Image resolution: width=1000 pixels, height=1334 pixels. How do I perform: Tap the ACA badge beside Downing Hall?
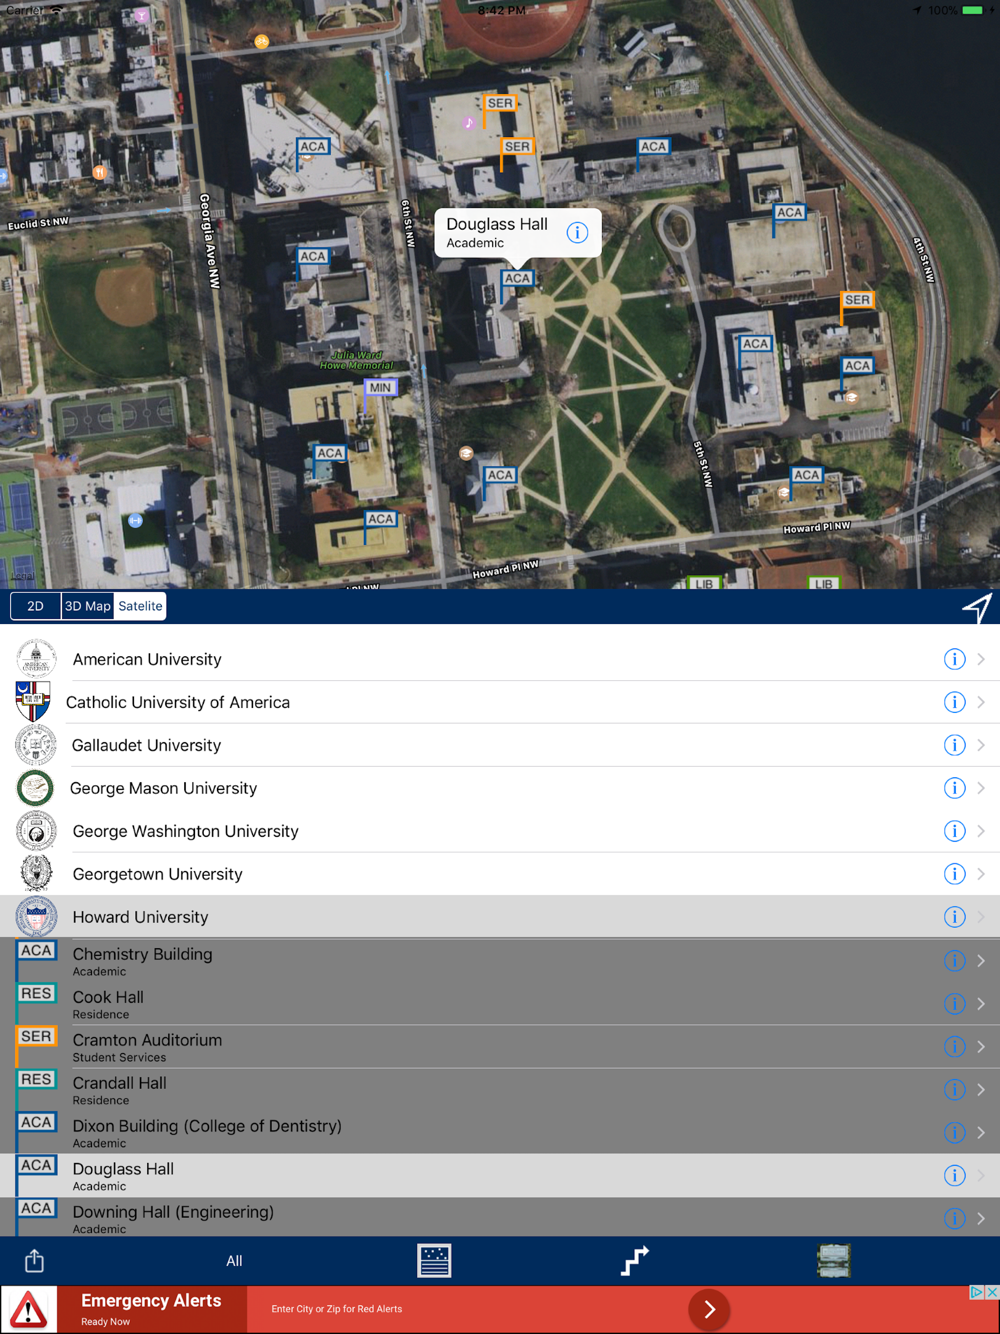click(x=36, y=1209)
